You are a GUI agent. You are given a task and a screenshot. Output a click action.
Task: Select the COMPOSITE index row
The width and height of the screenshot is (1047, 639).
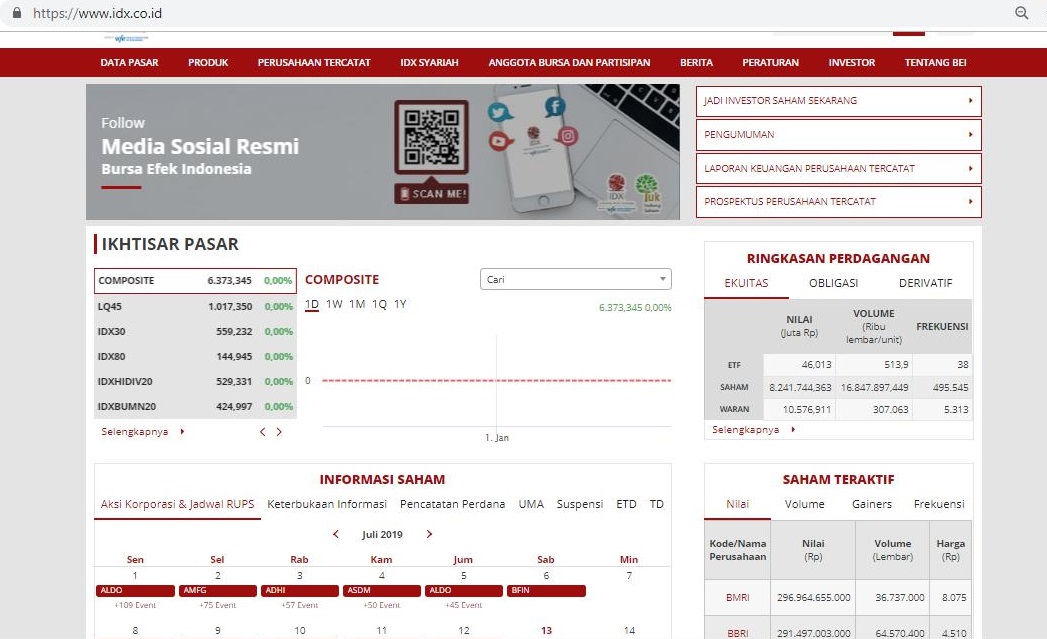coord(195,281)
